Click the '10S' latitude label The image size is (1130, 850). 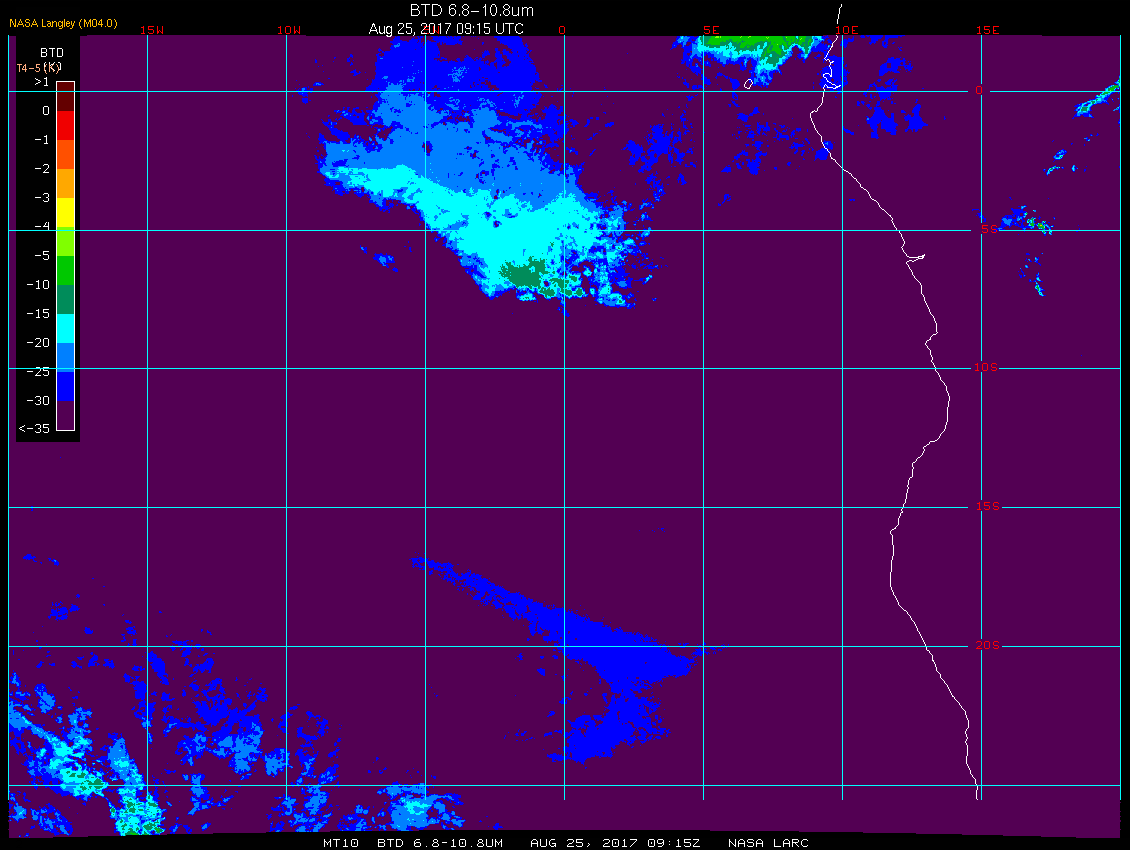pos(986,368)
